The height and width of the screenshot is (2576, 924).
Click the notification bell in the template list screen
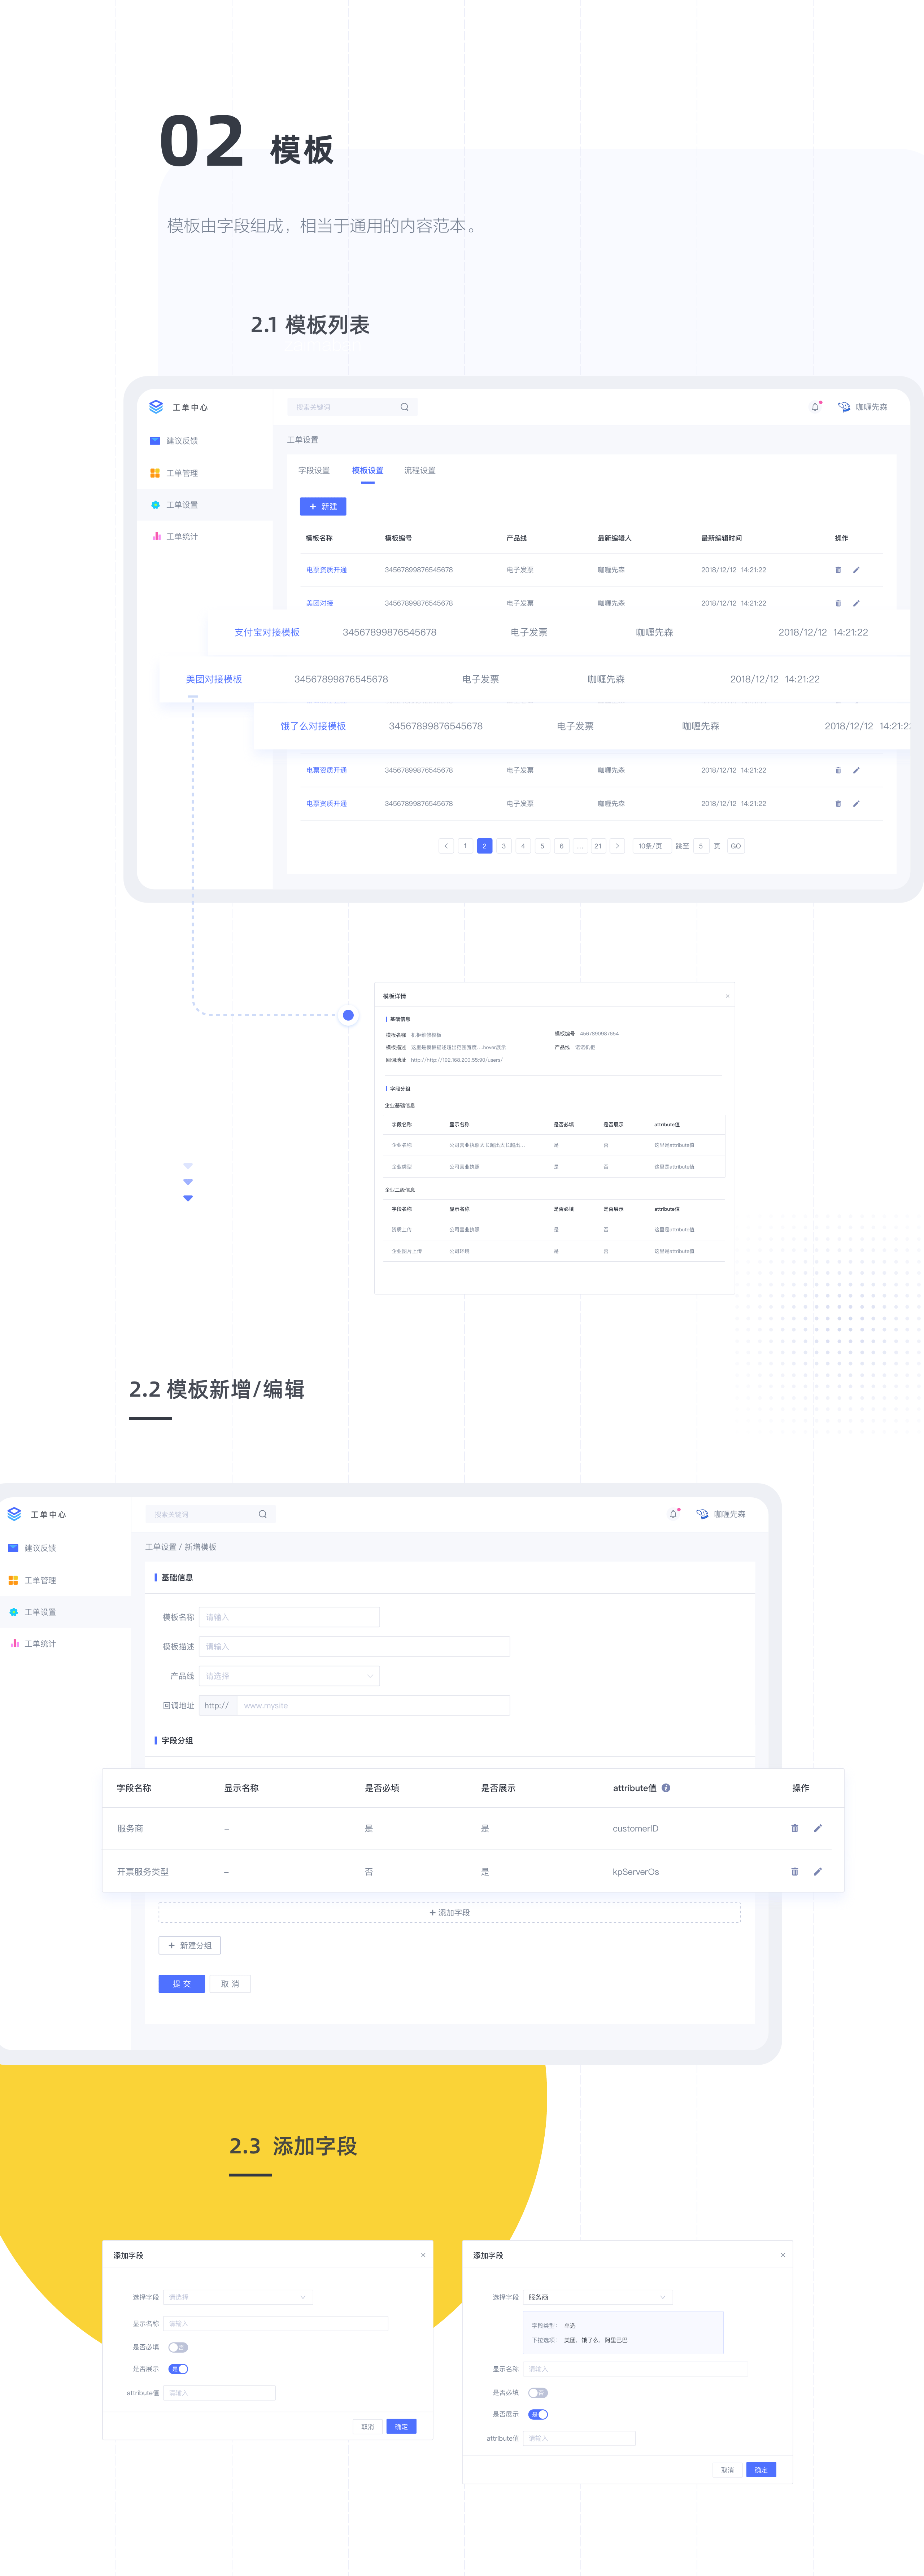815,407
